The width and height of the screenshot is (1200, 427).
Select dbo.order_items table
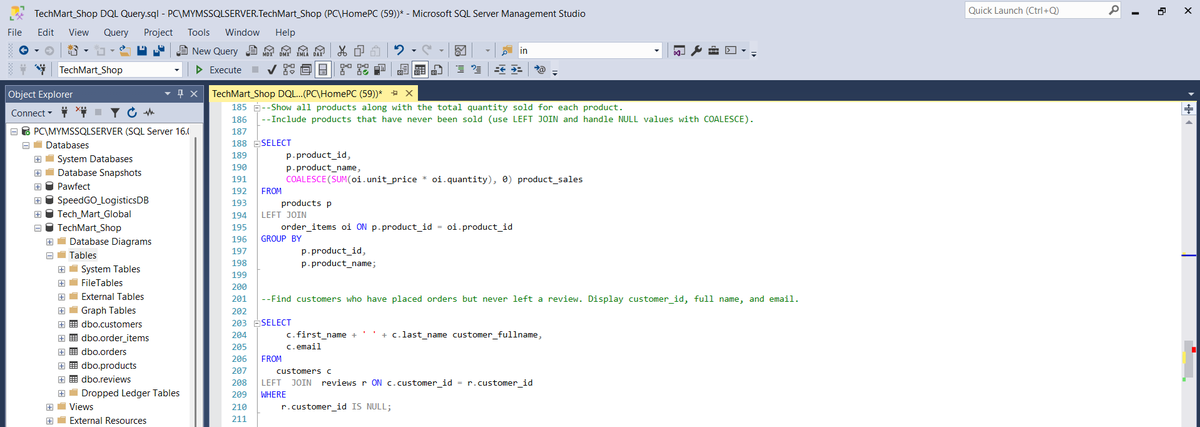[x=115, y=338]
